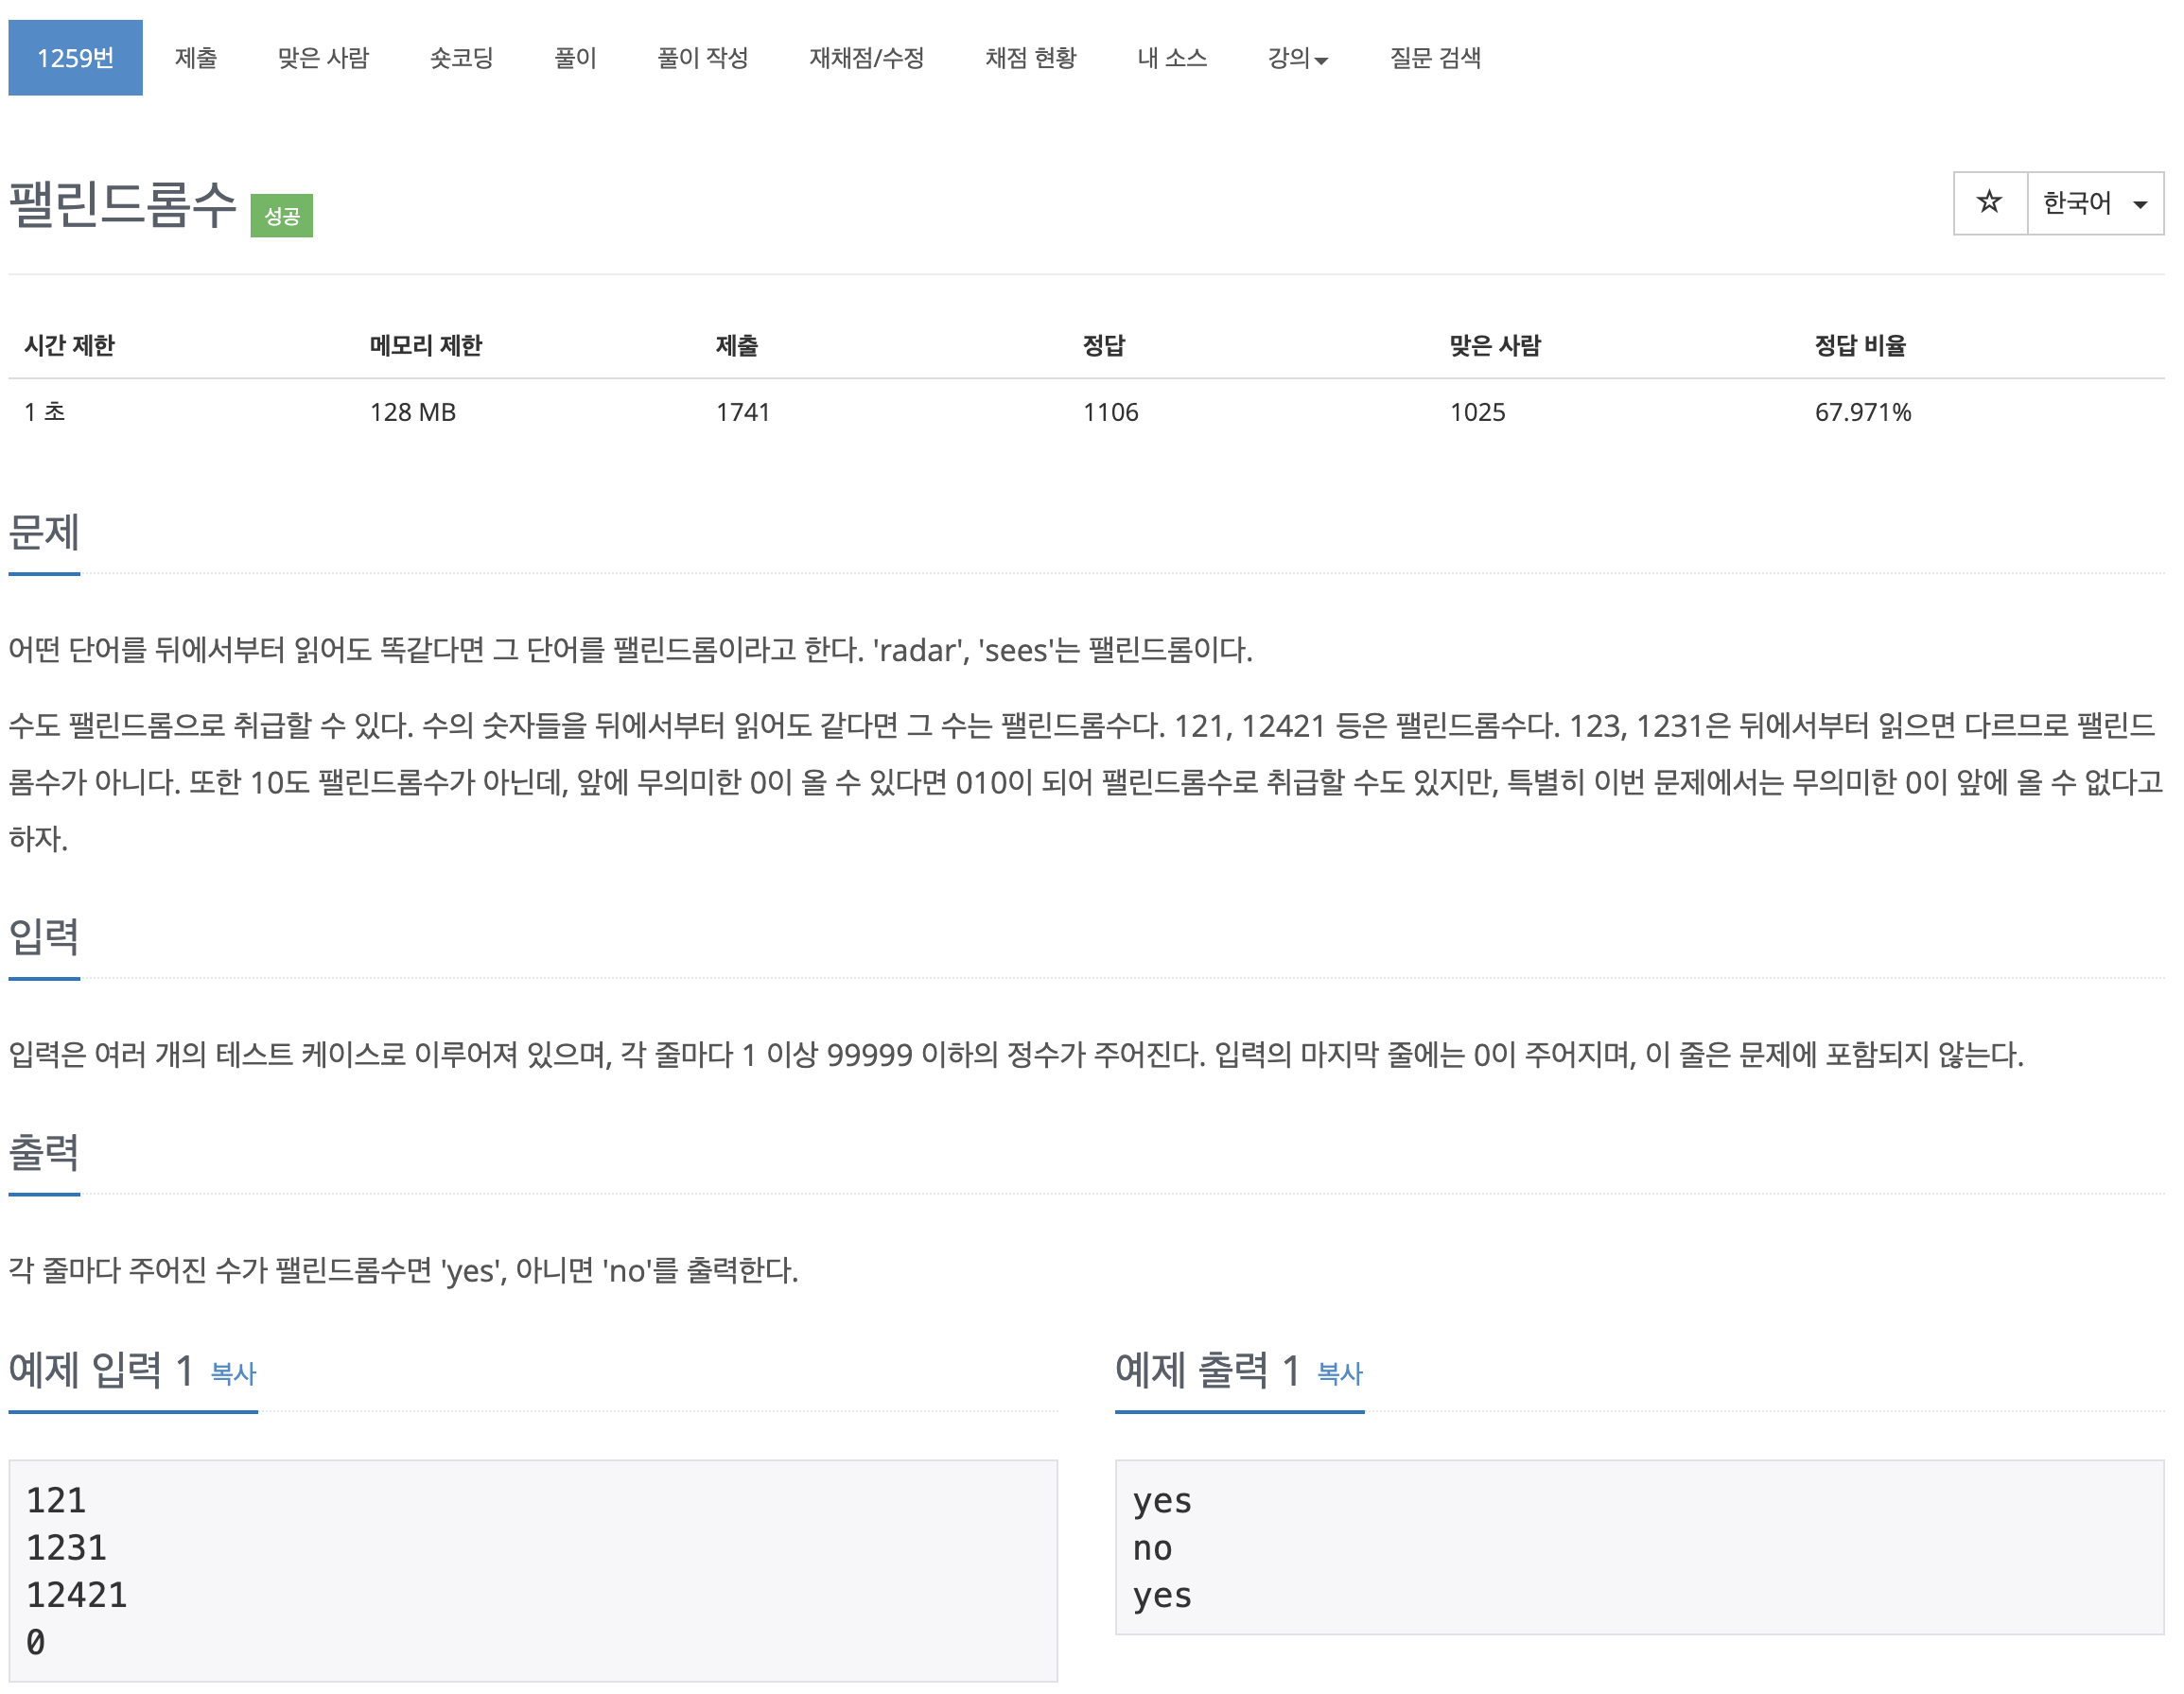Screen dimensions: 2184x1694
Task: Copy example output with 복사 link
Action: pyautogui.click(x=1340, y=1373)
